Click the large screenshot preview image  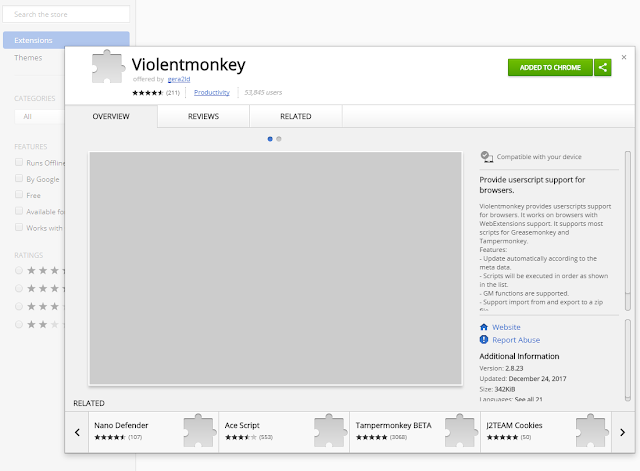click(x=276, y=268)
